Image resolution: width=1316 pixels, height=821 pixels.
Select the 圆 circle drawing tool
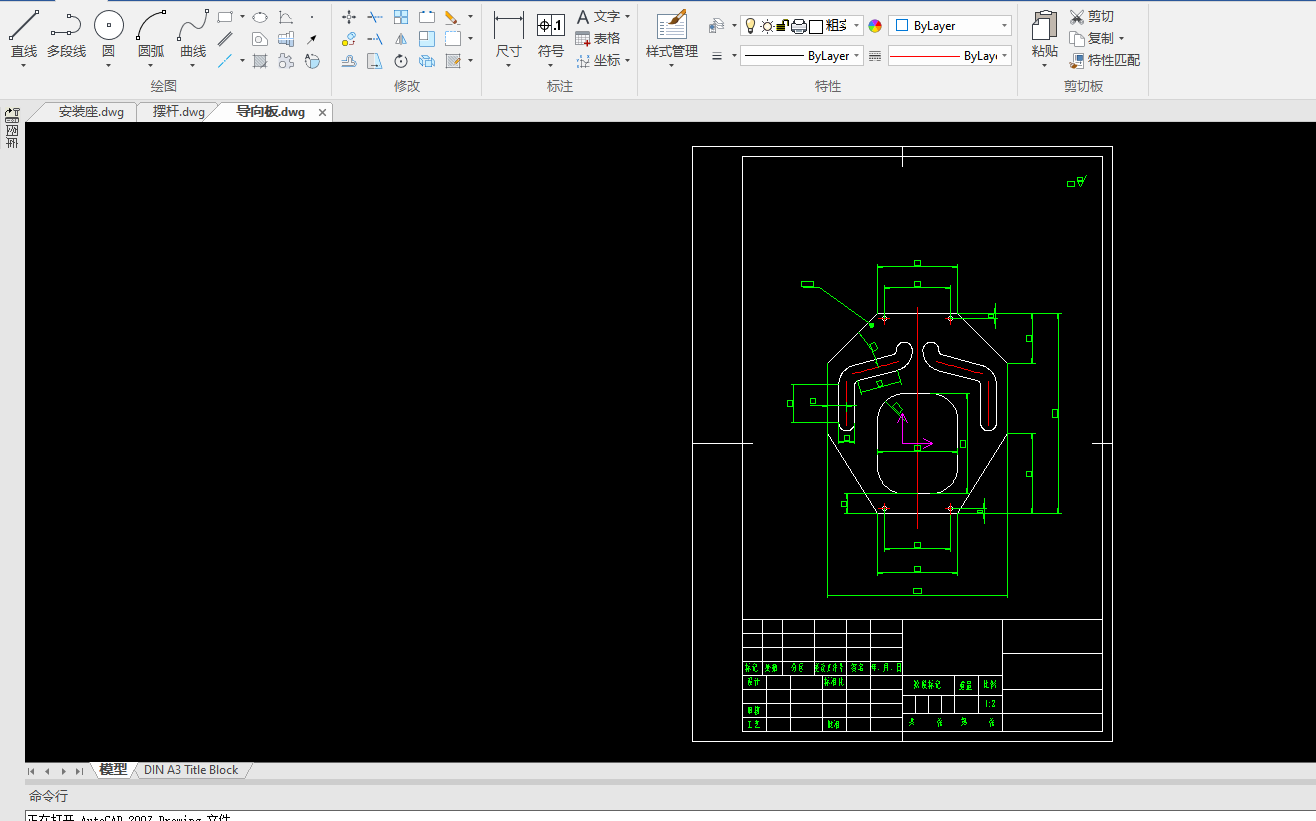point(108,26)
